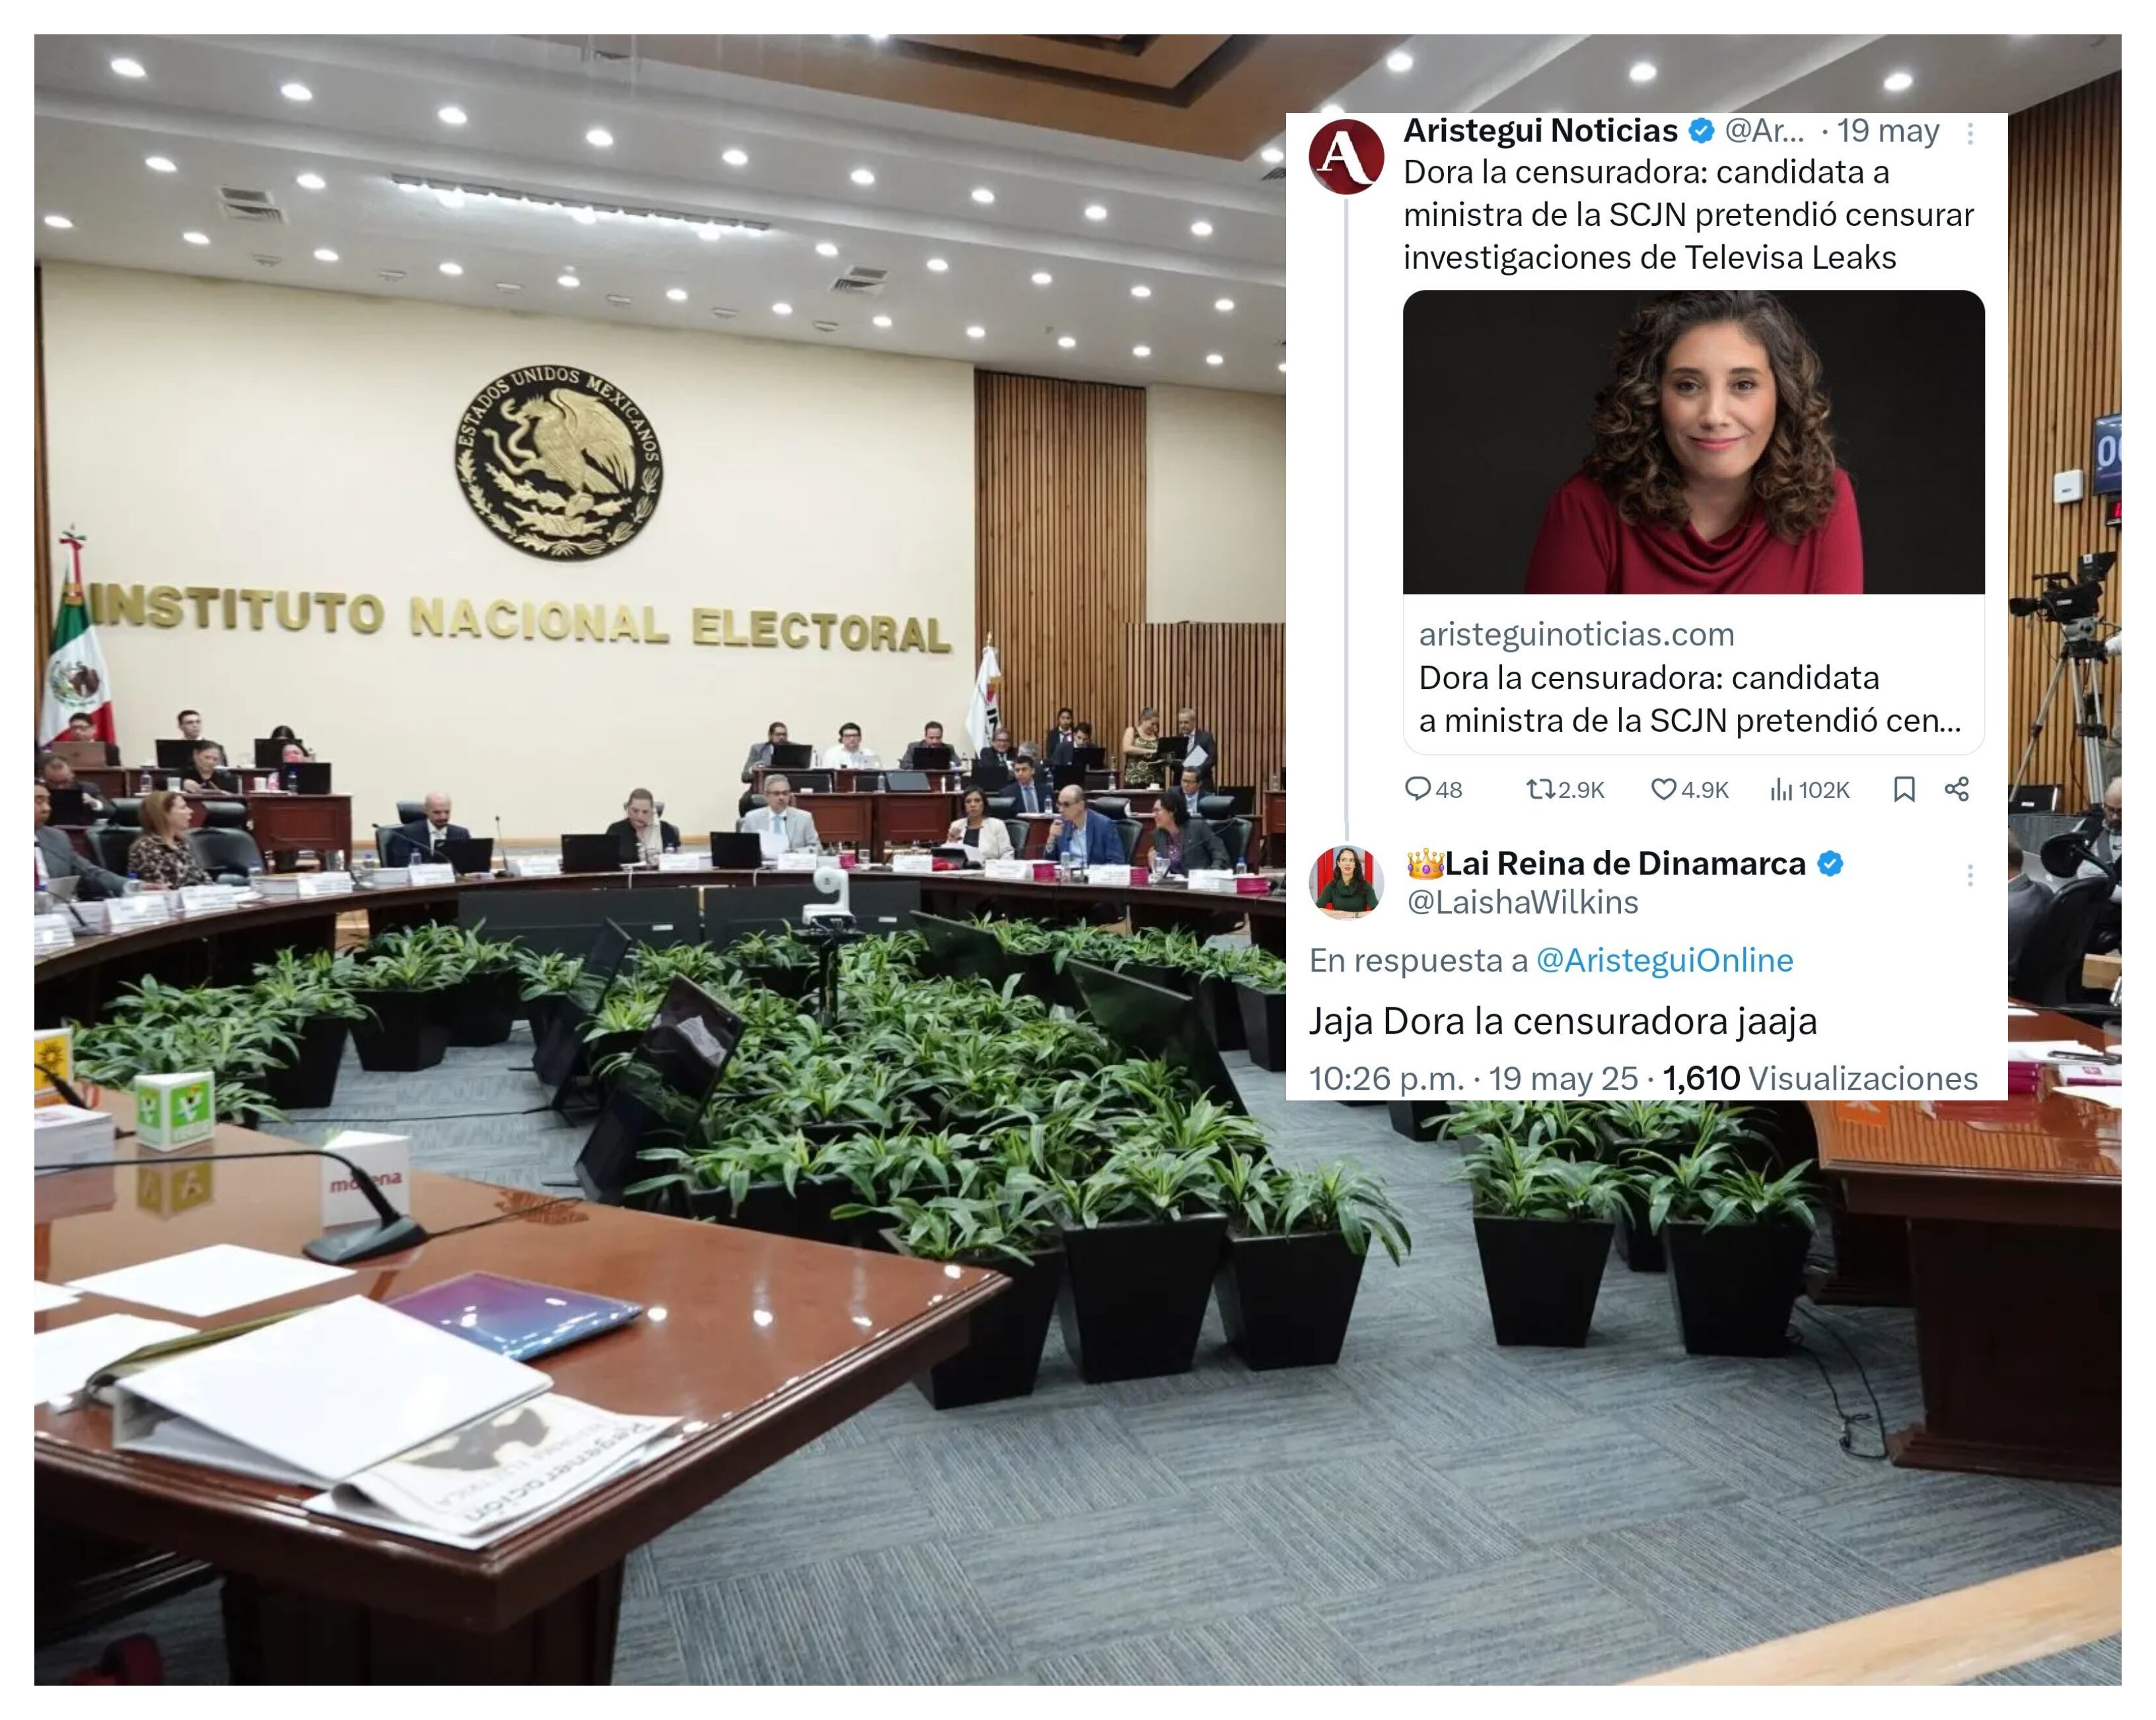The image size is (2156, 1720).
Task: Click the 19 may date on tweet
Action: pos(1888,130)
